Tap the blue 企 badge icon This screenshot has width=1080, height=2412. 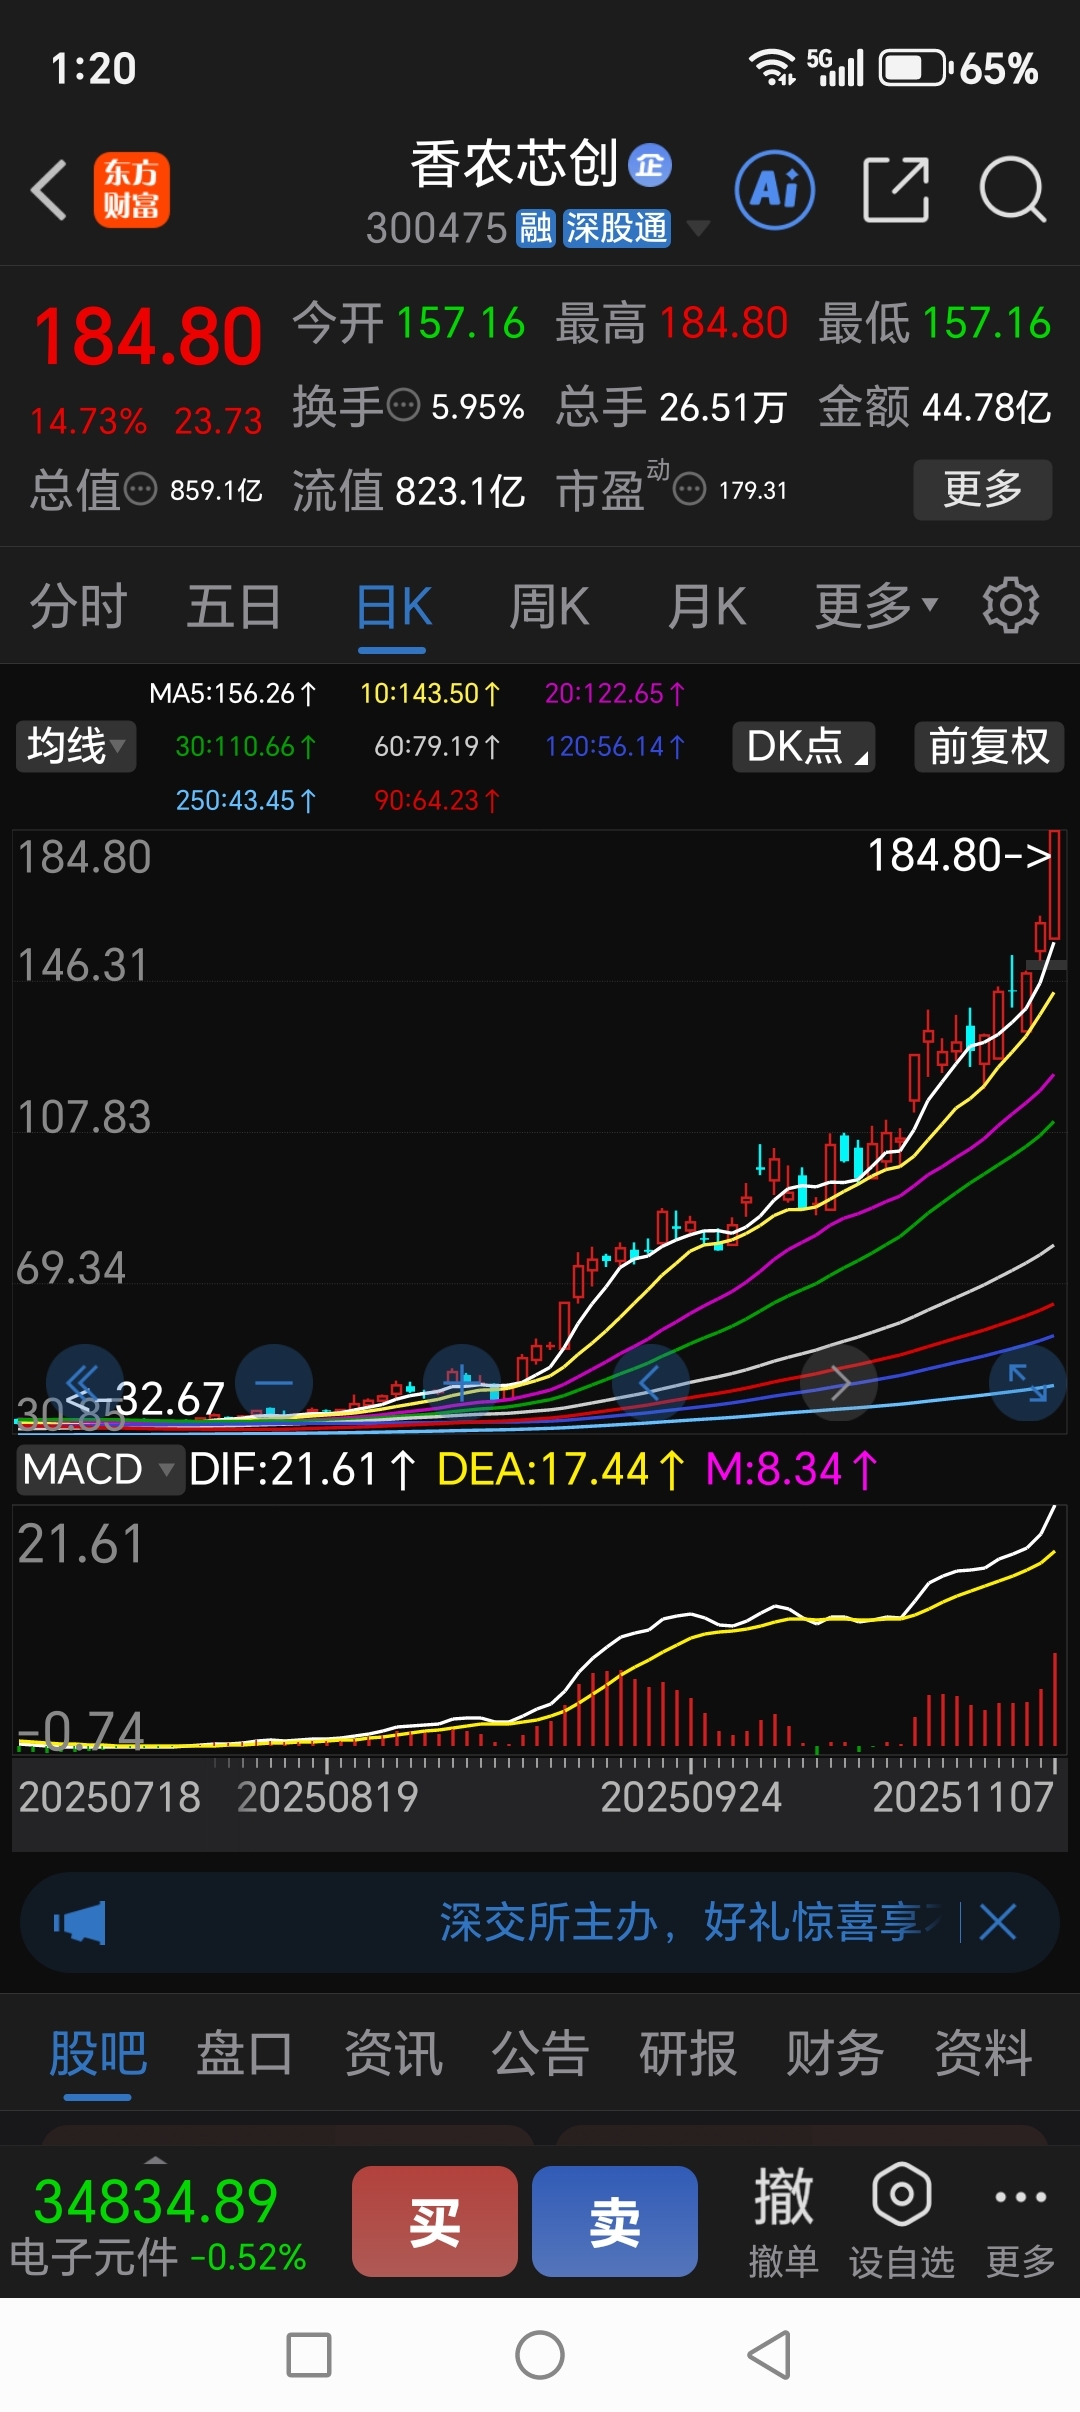pyautogui.click(x=650, y=165)
